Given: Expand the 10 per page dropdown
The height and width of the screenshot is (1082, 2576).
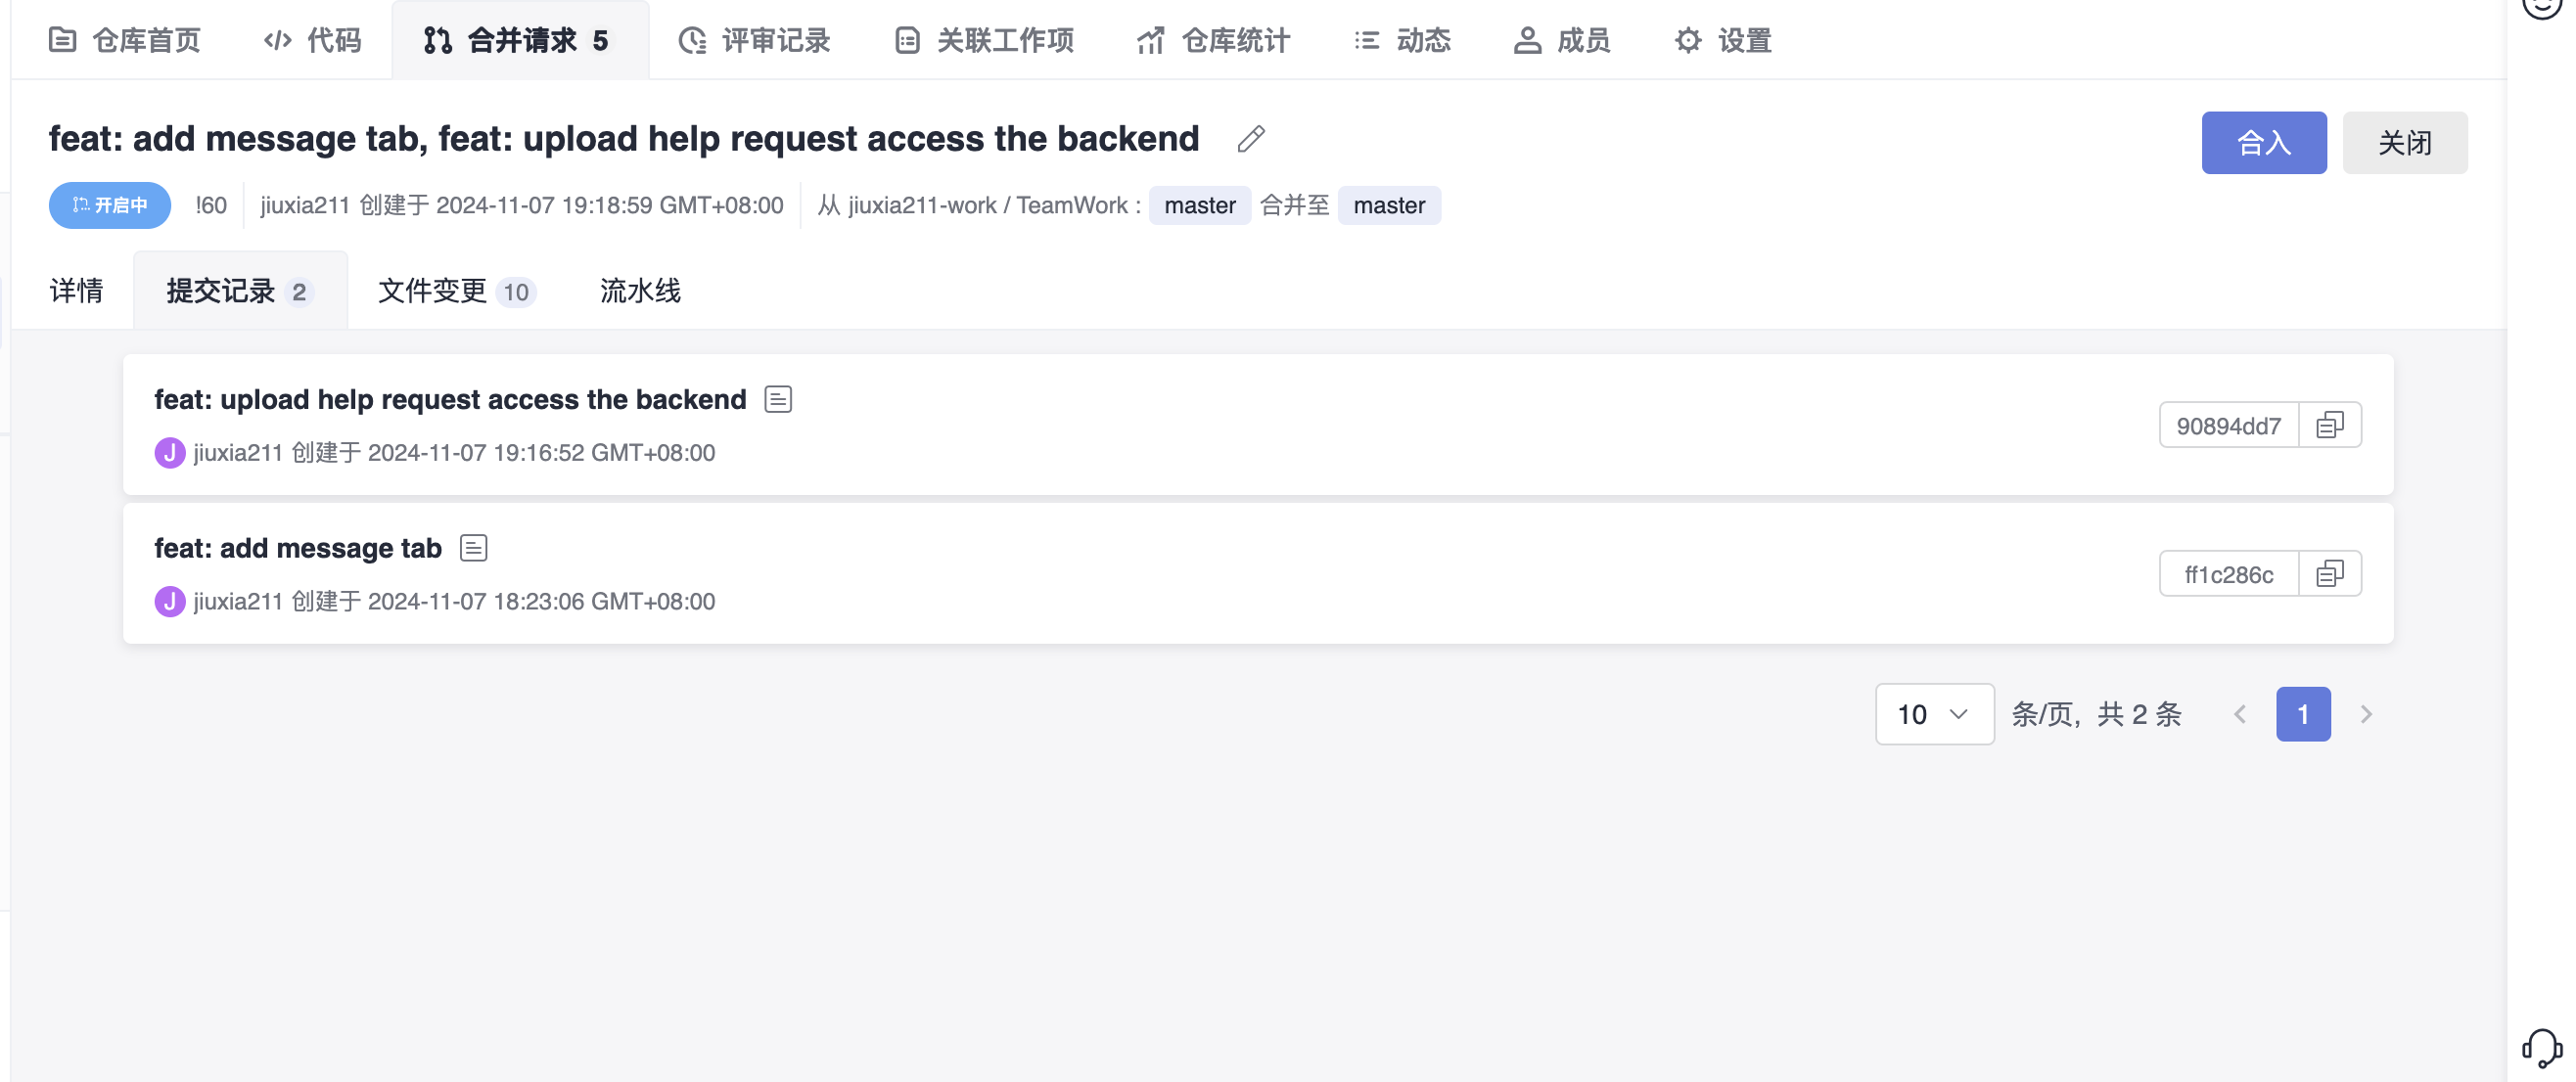Looking at the screenshot, I should coord(1933,714).
